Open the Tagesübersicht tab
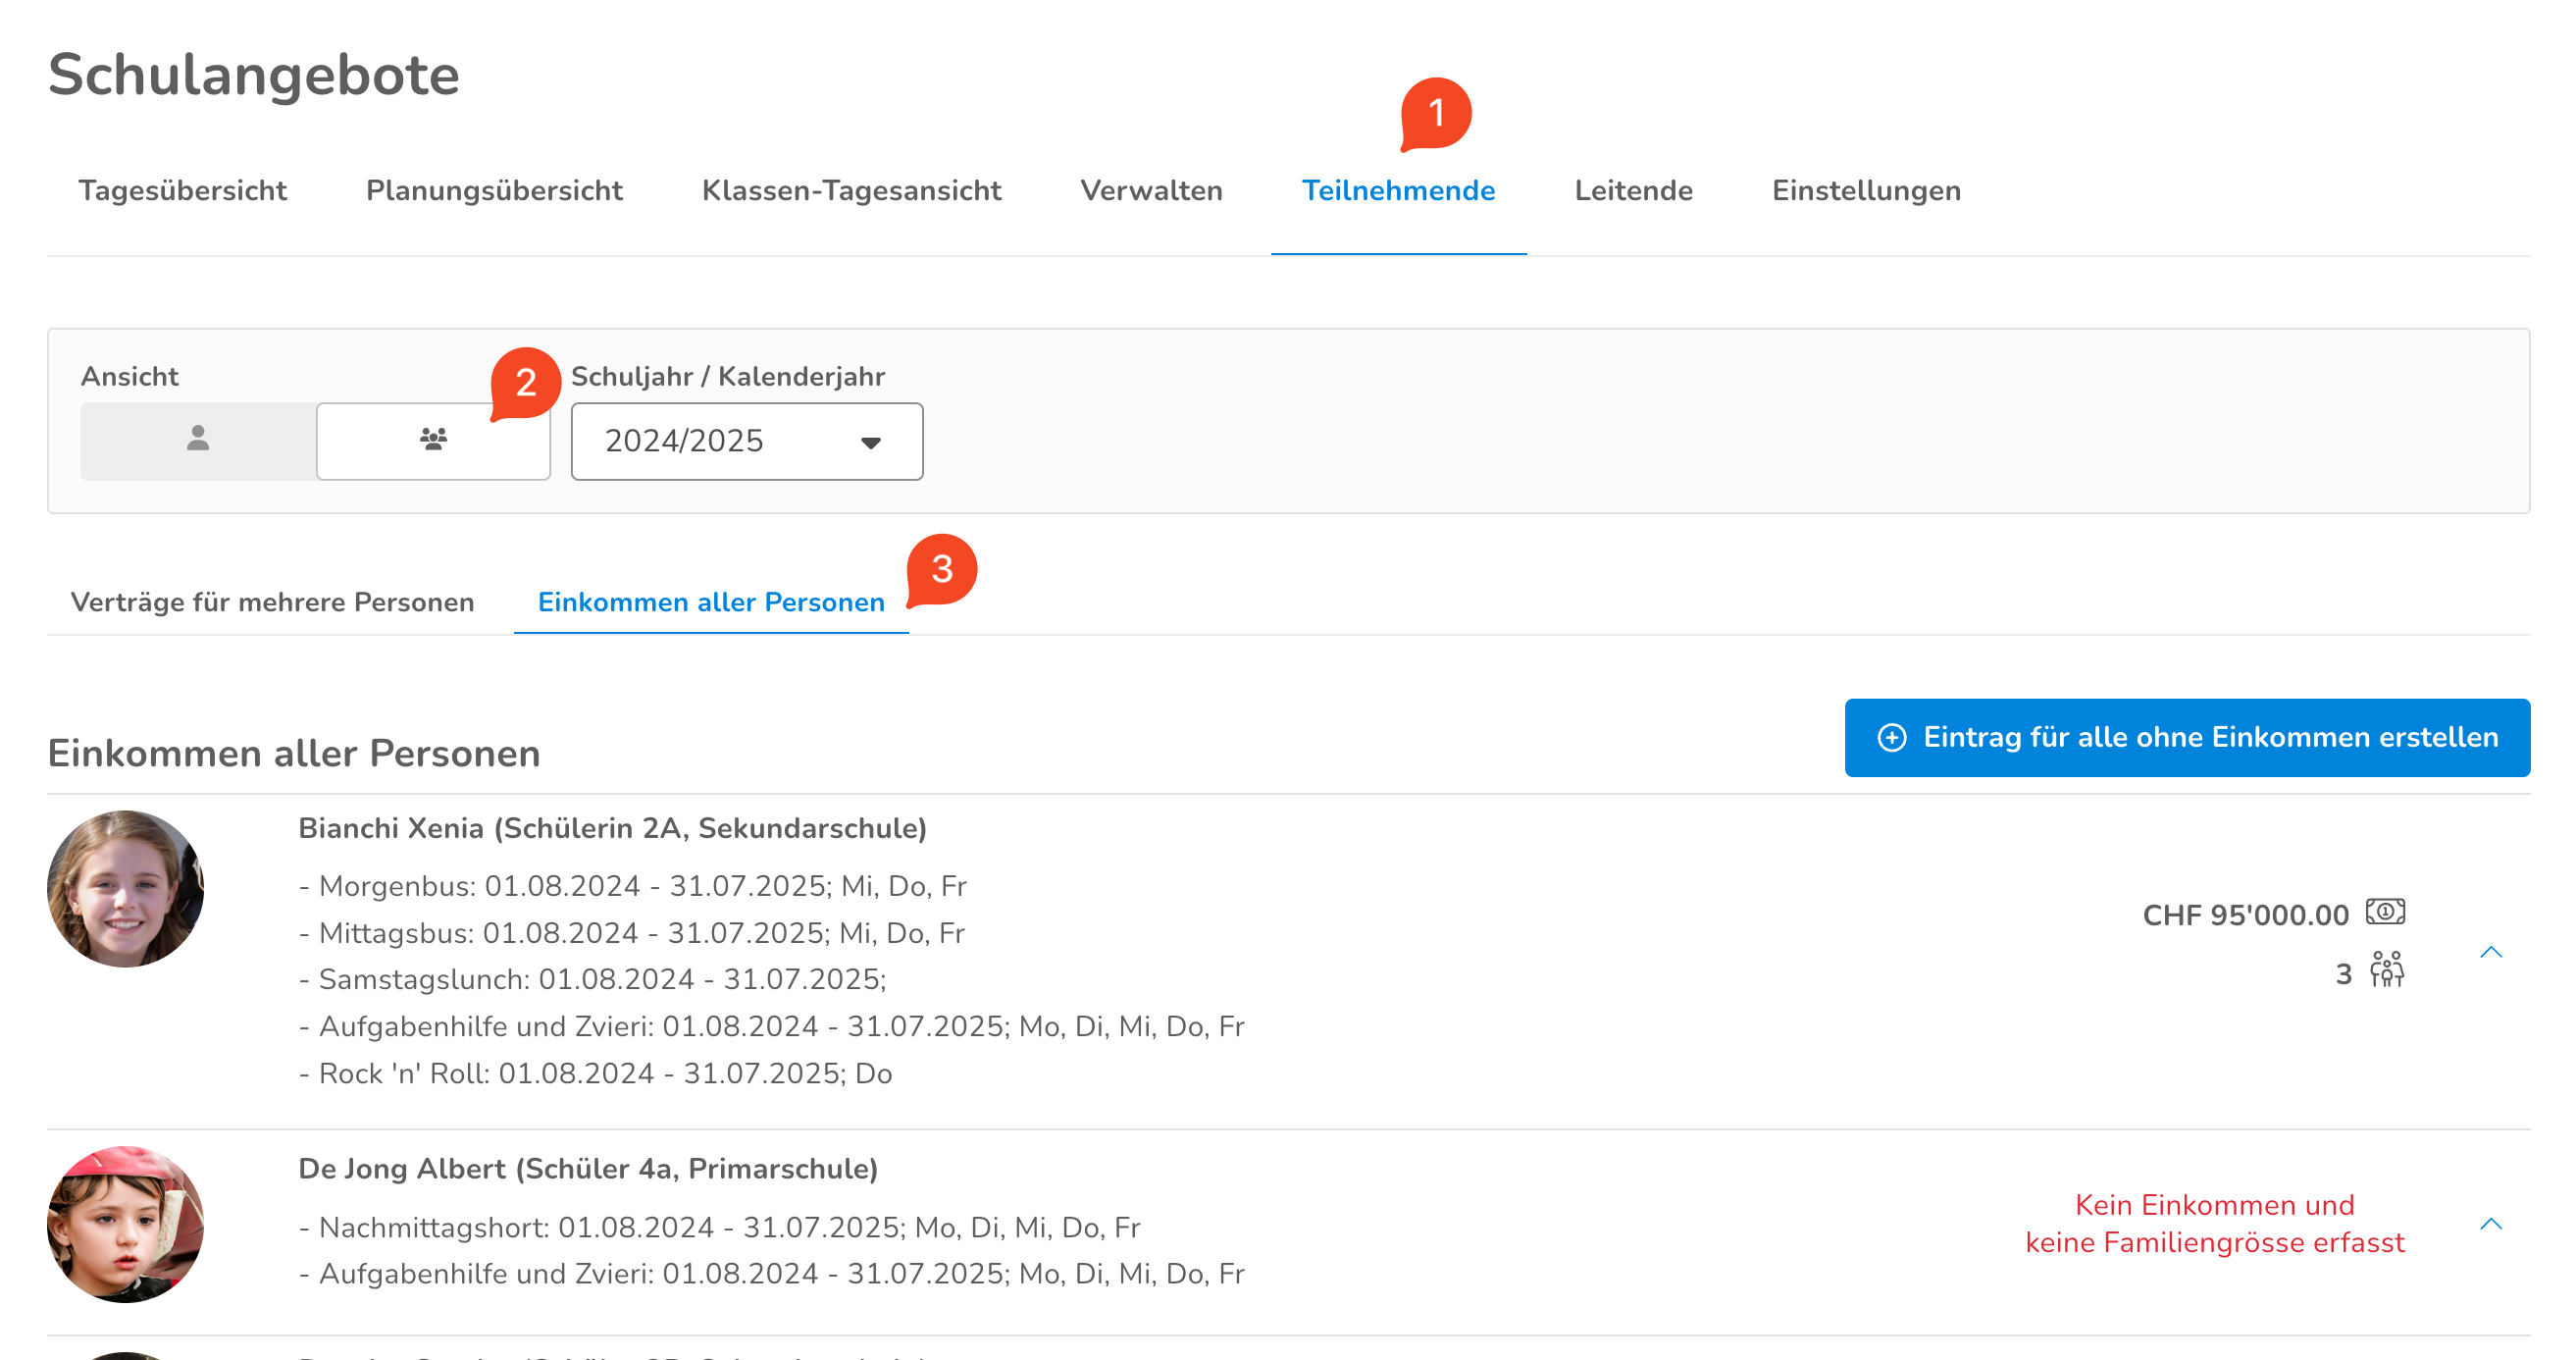2576x1360 pixels. pos(182,190)
